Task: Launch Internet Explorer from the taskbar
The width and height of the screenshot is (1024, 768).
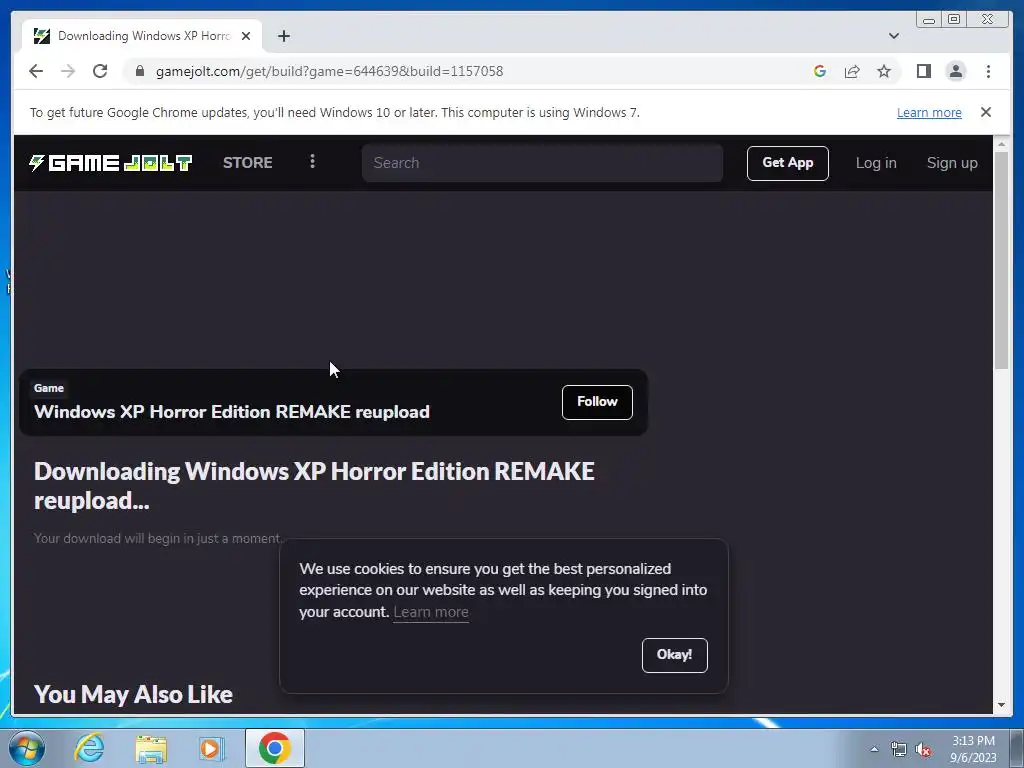Action: pos(89,748)
